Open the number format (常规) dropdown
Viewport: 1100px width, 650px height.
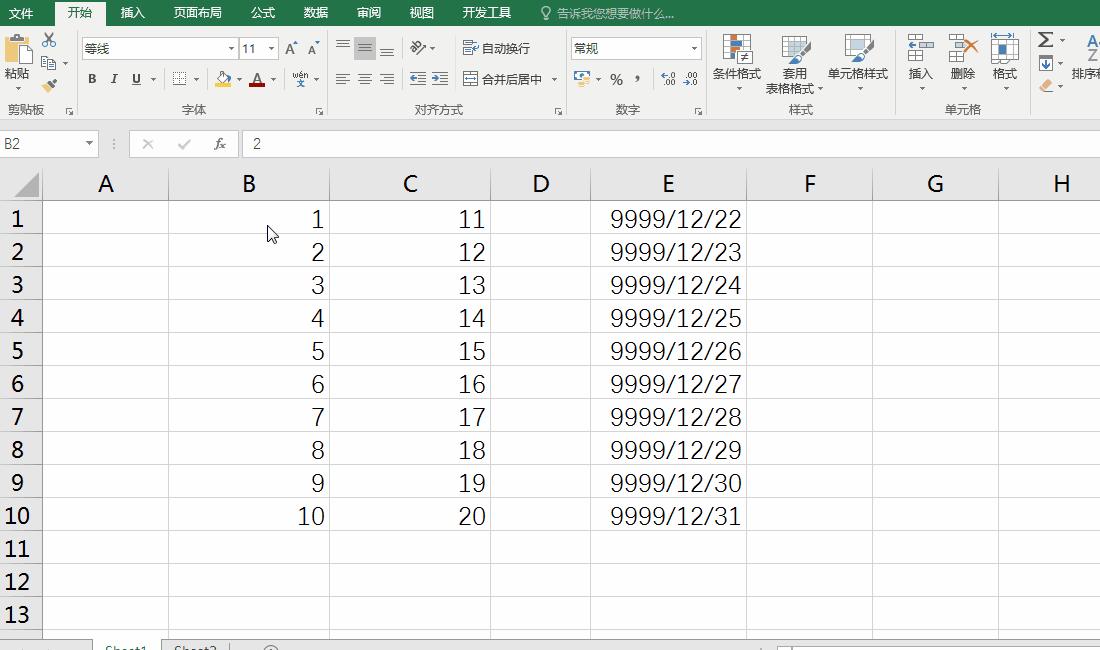(694, 48)
